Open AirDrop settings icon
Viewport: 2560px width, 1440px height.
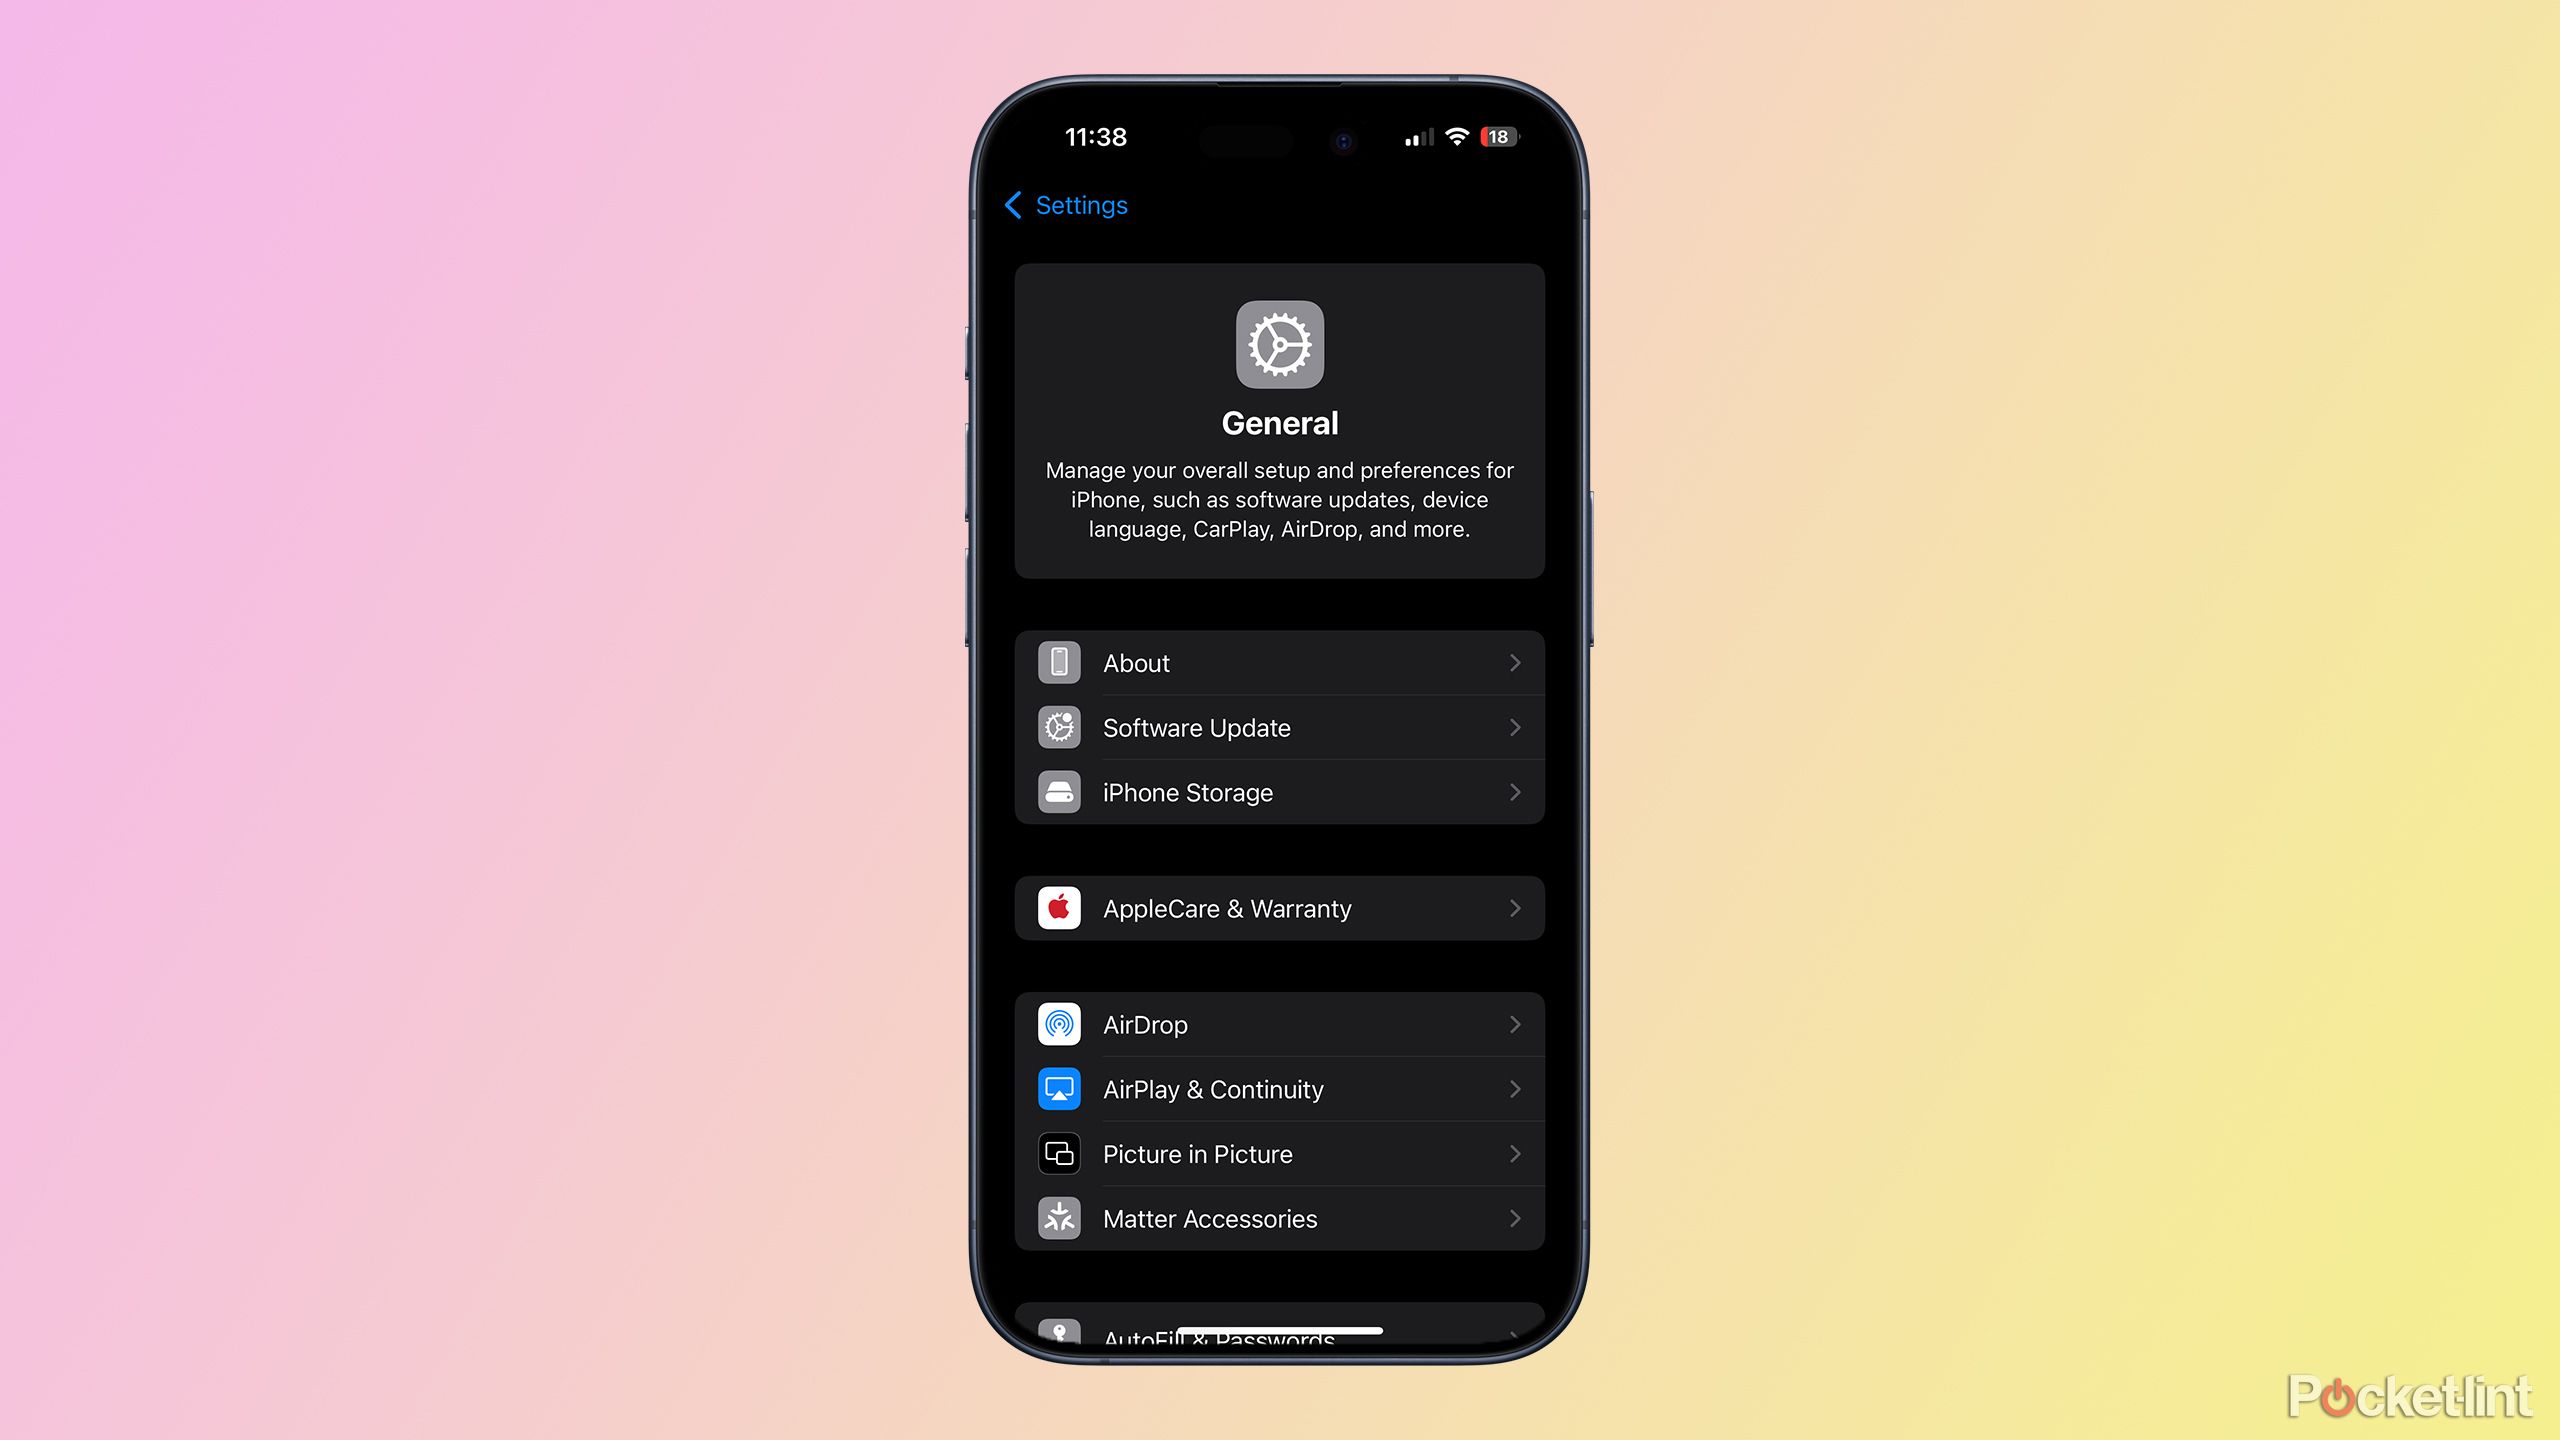1057,1023
